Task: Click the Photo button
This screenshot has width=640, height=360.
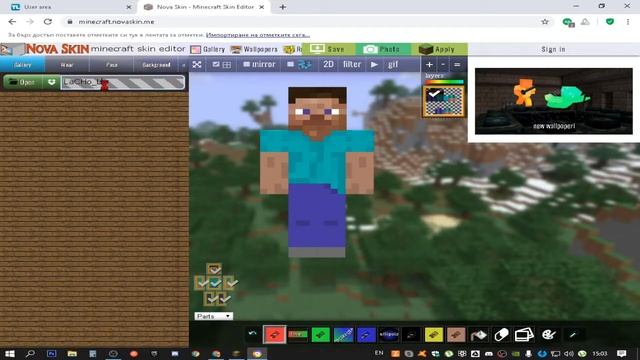Action: (x=382, y=49)
